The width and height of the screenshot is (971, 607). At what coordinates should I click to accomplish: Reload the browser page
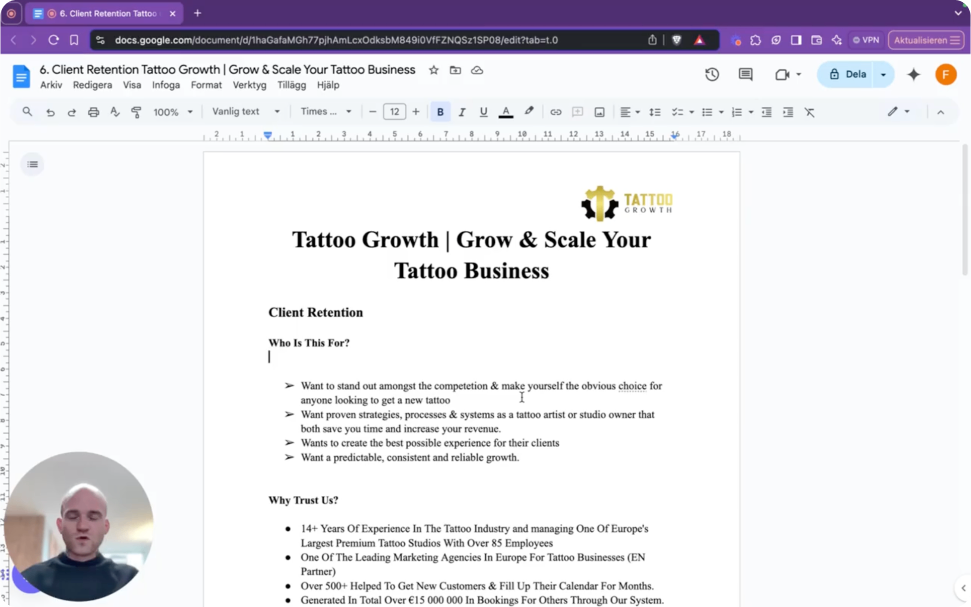tap(53, 40)
